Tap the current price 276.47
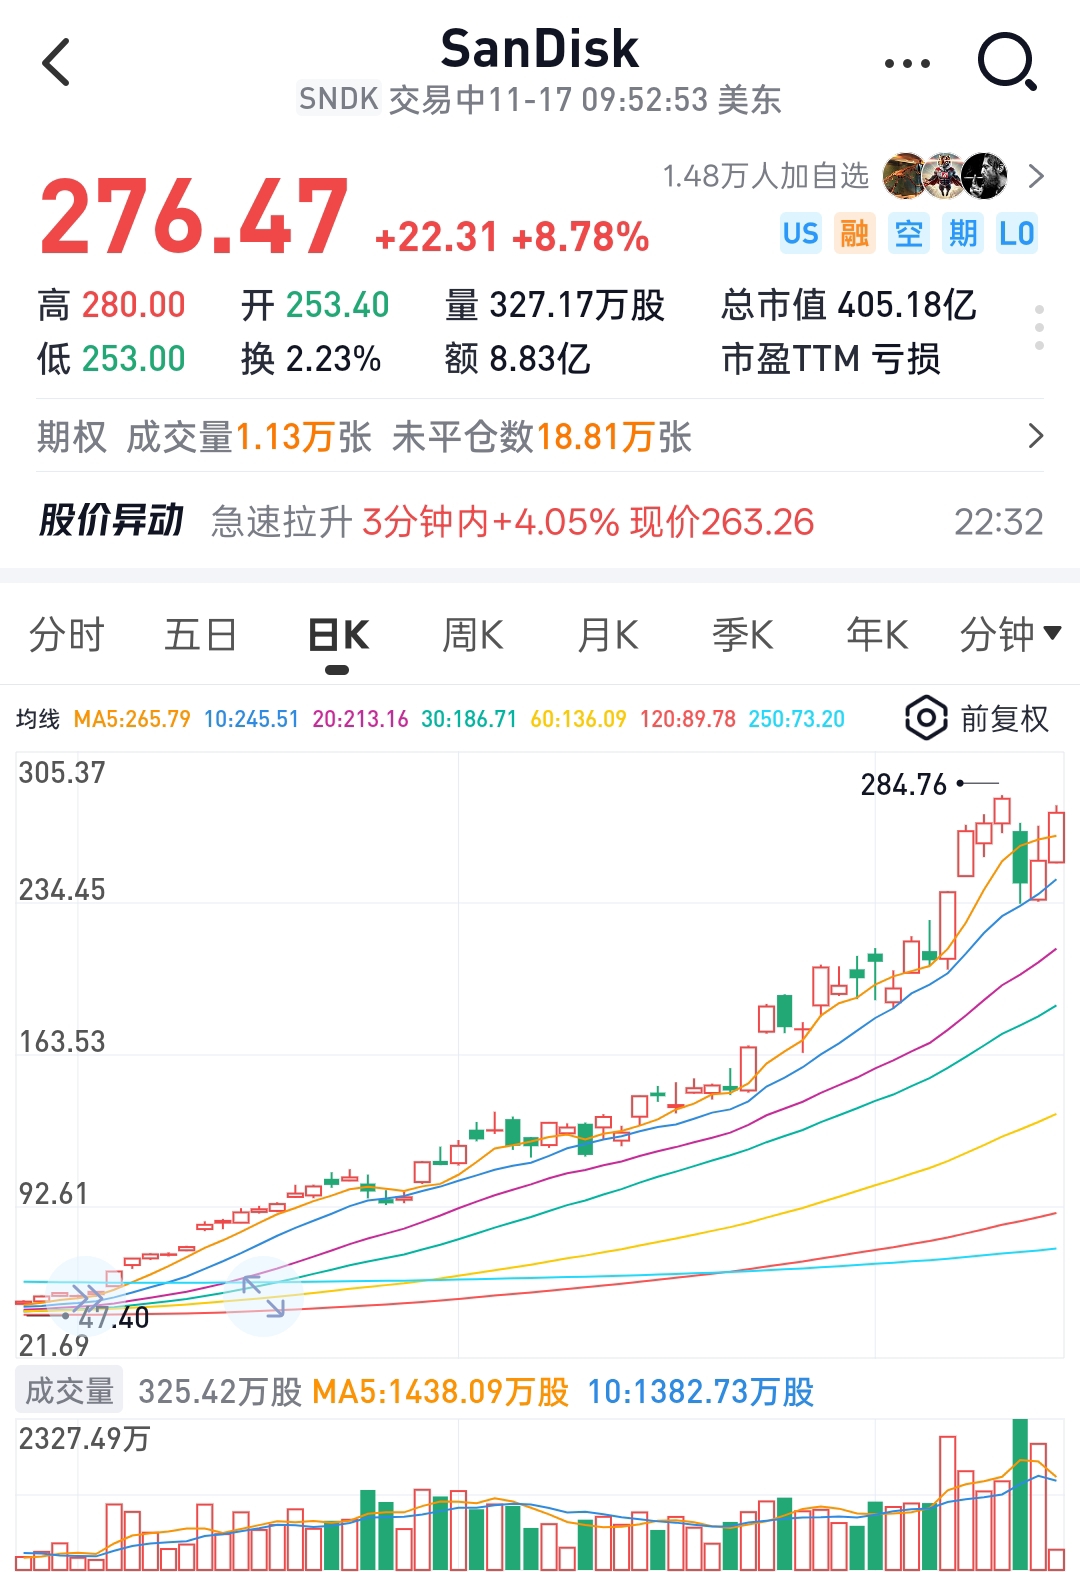 click(x=194, y=217)
